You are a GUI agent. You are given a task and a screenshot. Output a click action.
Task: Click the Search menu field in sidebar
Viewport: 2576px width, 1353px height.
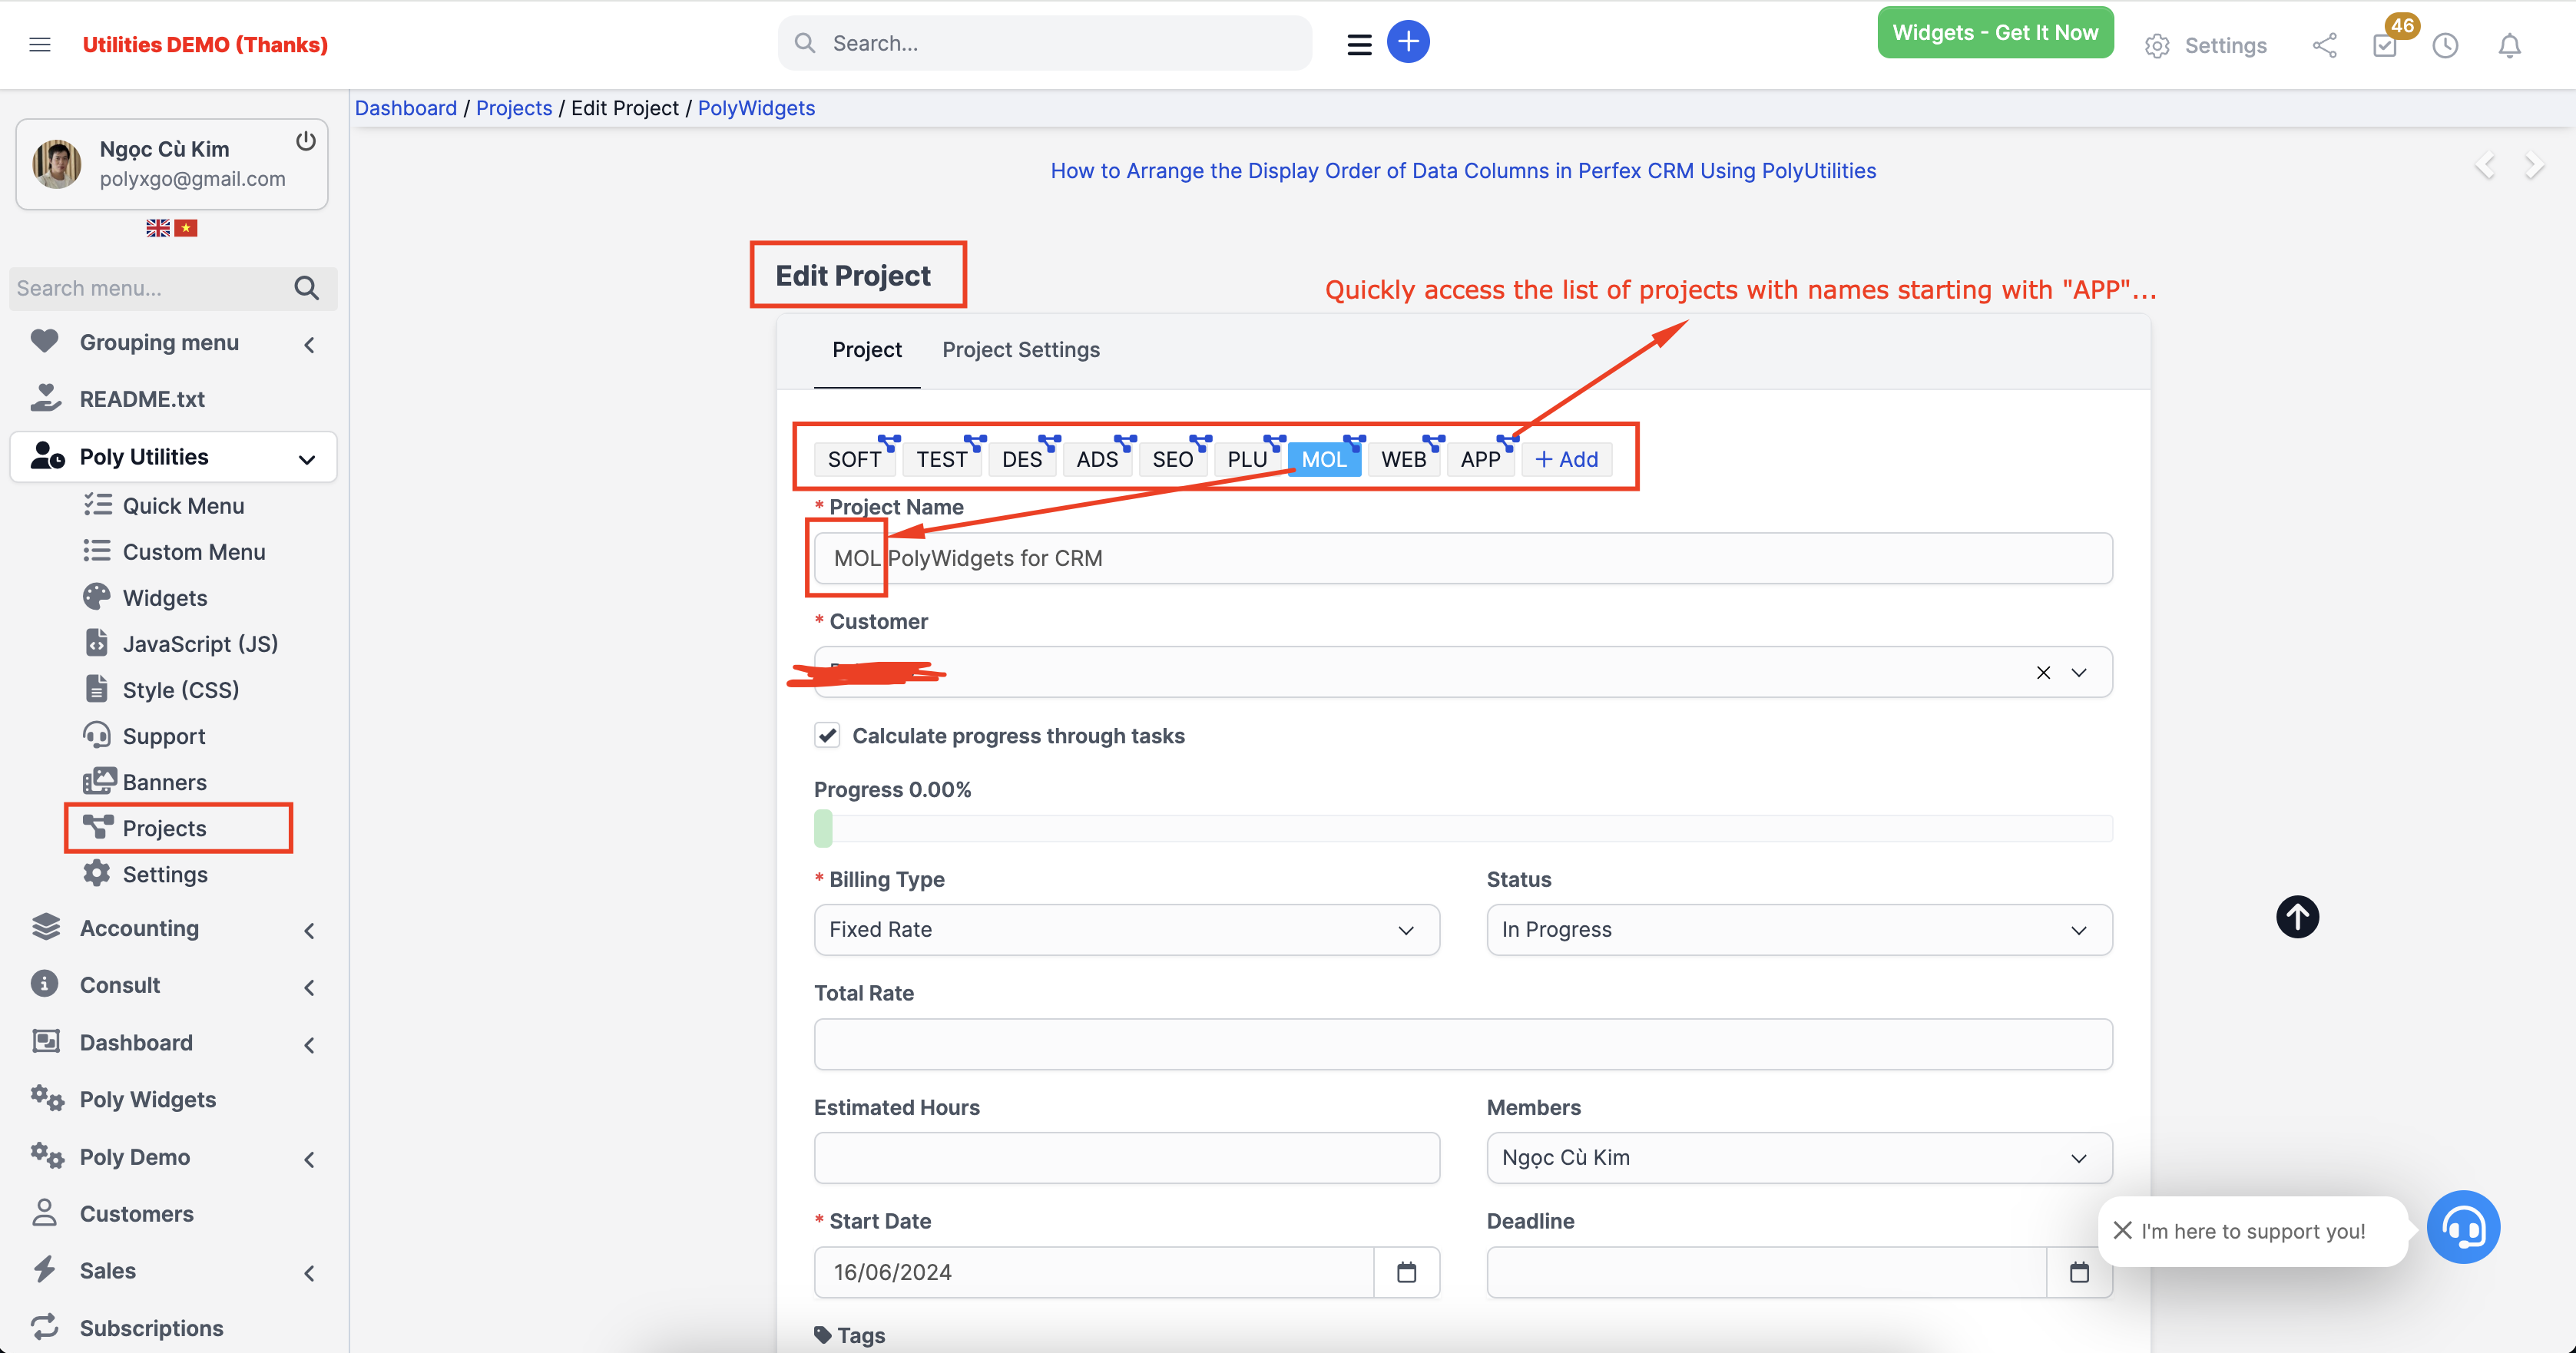coord(150,288)
